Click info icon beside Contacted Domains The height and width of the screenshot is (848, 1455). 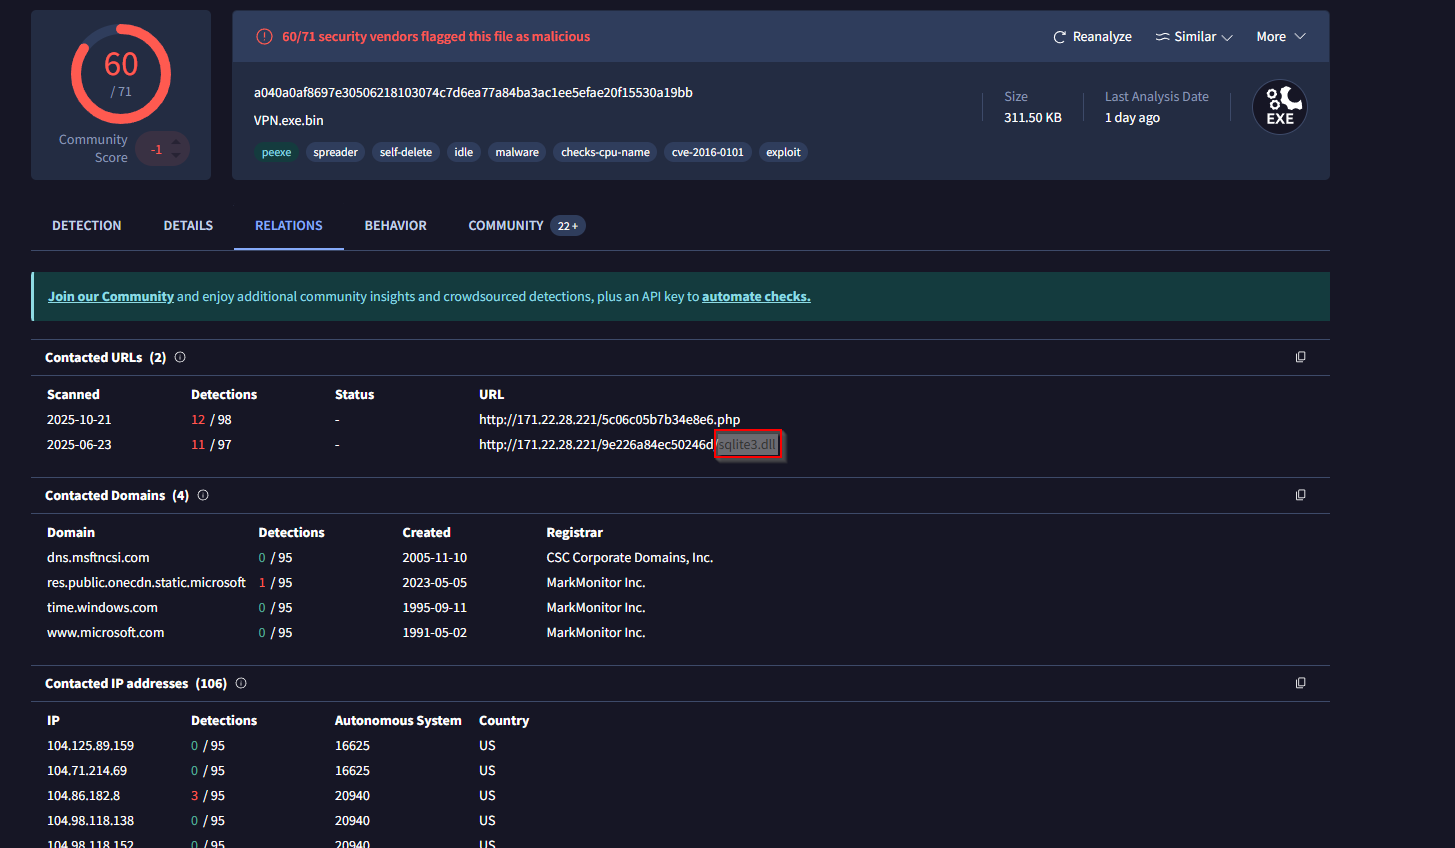click(x=203, y=495)
